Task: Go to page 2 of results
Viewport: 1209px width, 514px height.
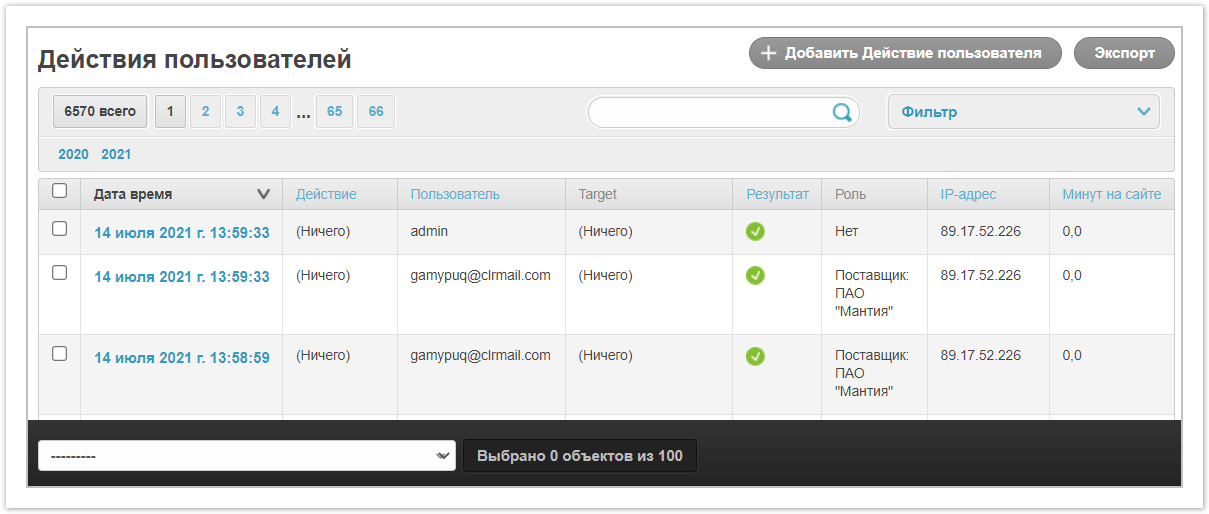Action: 205,112
